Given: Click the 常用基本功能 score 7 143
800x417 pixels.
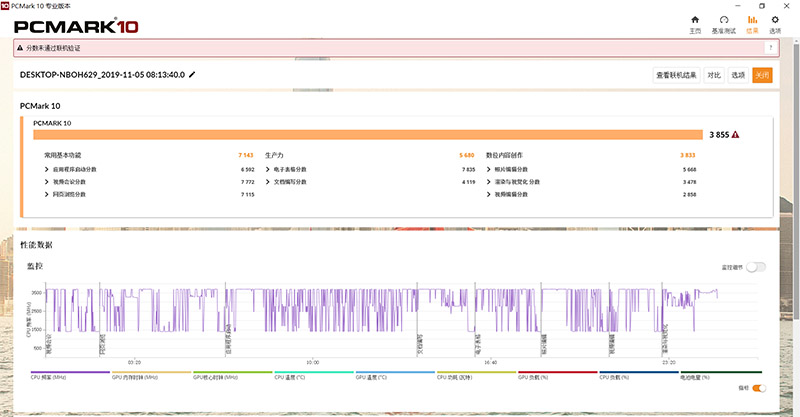Looking at the screenshot, I should (246, 155).
